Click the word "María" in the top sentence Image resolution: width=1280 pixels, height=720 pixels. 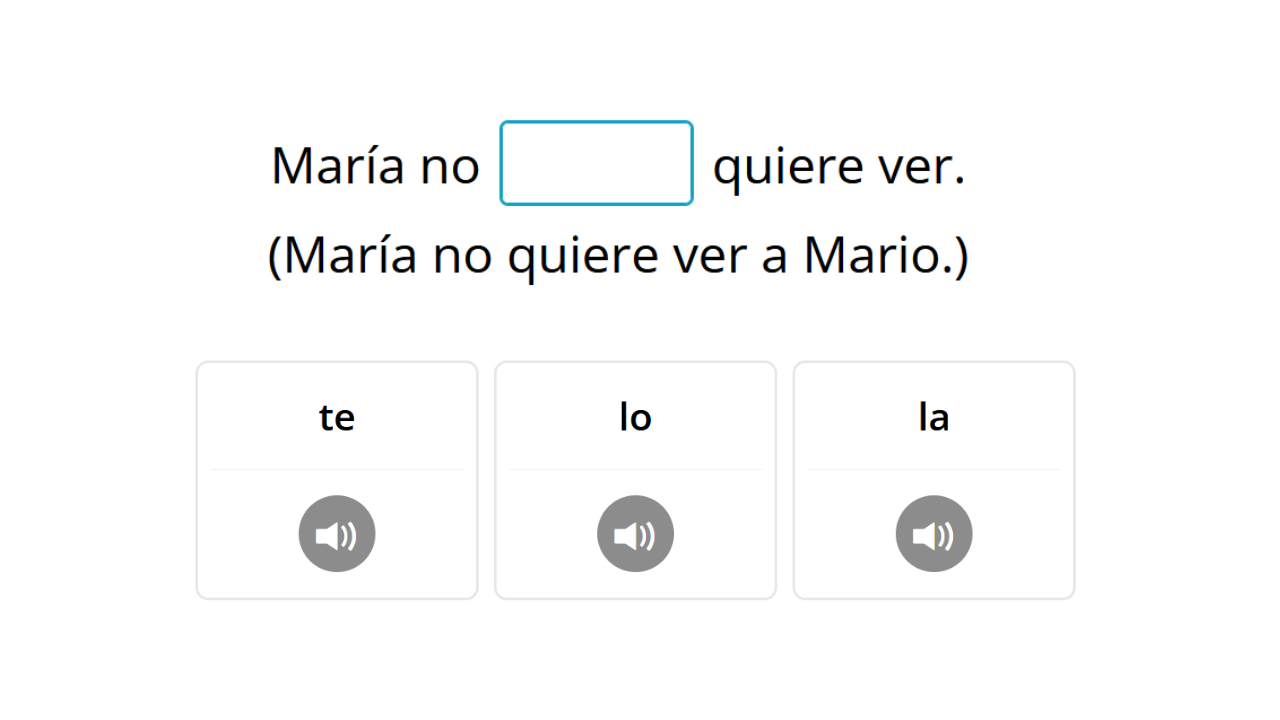click(x=337, y=165)
